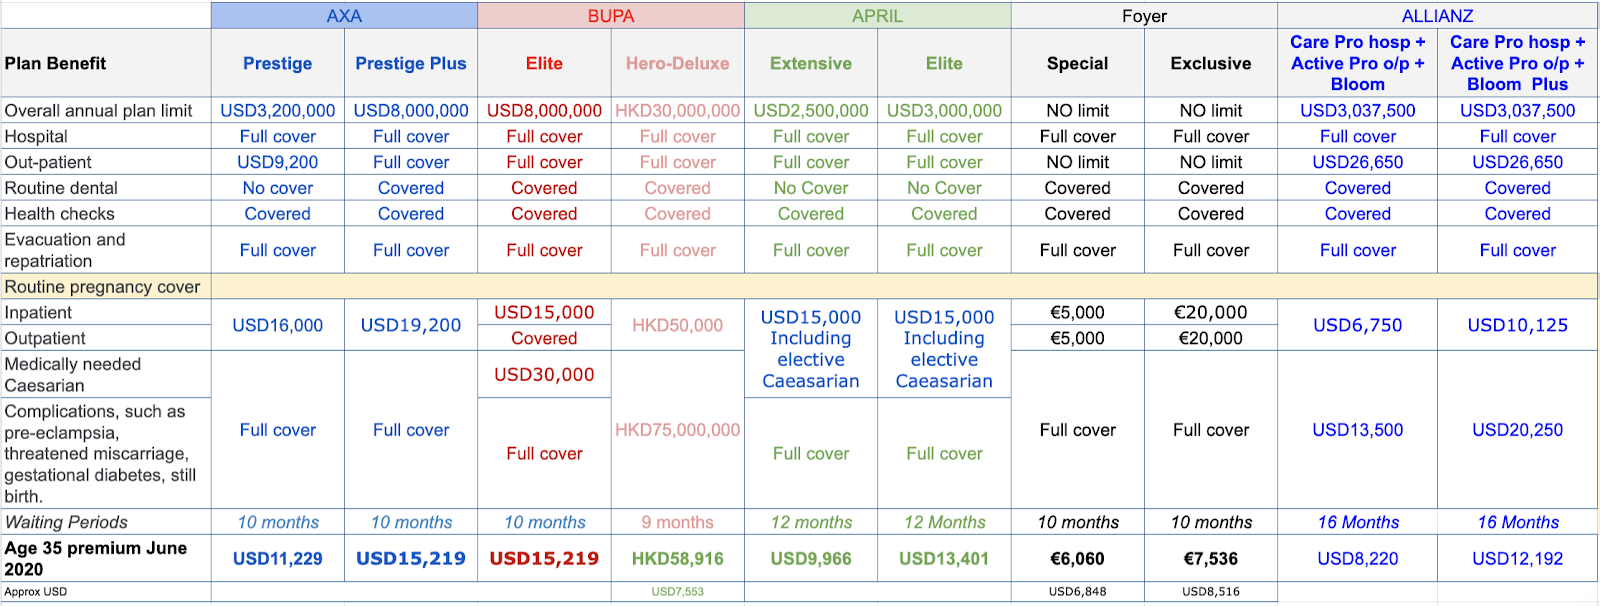Select the USD12,192 premium cell
The width and height of the screenshot is (1600, 606).
click(x=1517, y=558)
